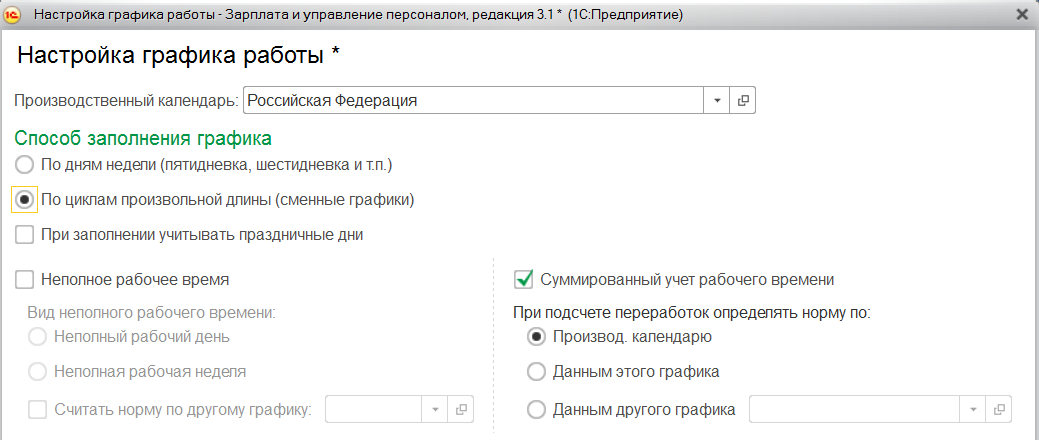
Task: Open the other norm schedule record icon
Action: coord(461,409)
